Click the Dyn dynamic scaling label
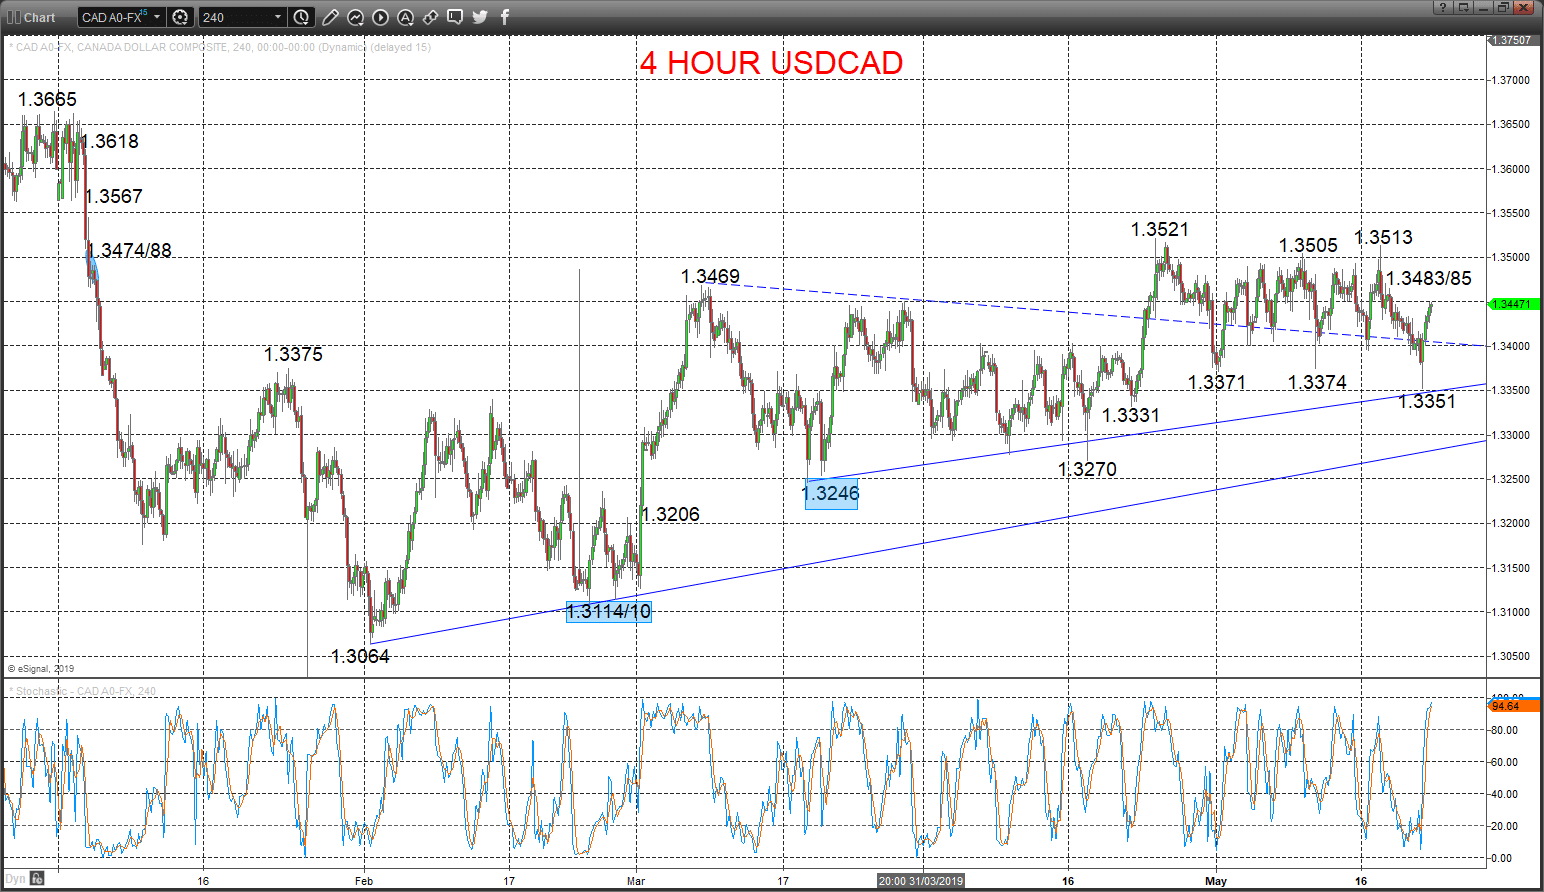The width and height of the screenshot is (1544, 892). [x=16, y=879]
